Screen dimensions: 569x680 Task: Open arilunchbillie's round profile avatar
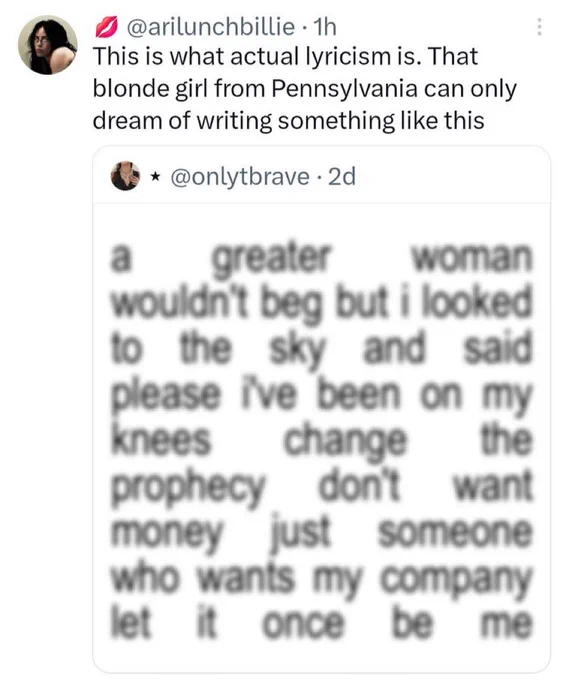48,45
